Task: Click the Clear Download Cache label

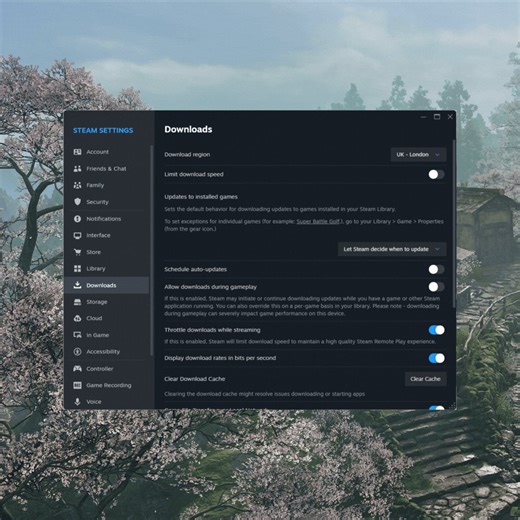Action: 195,379
